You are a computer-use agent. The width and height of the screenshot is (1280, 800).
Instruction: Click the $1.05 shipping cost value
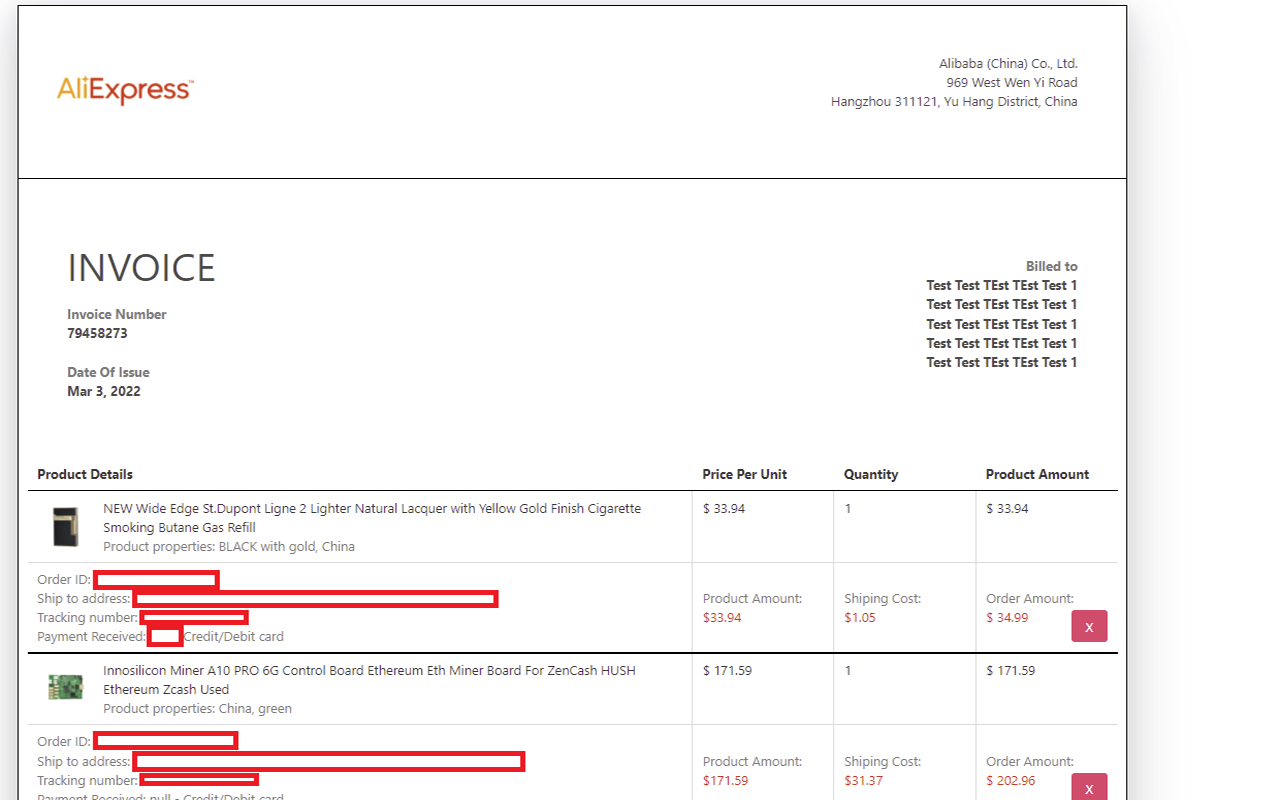pos(859,617)
